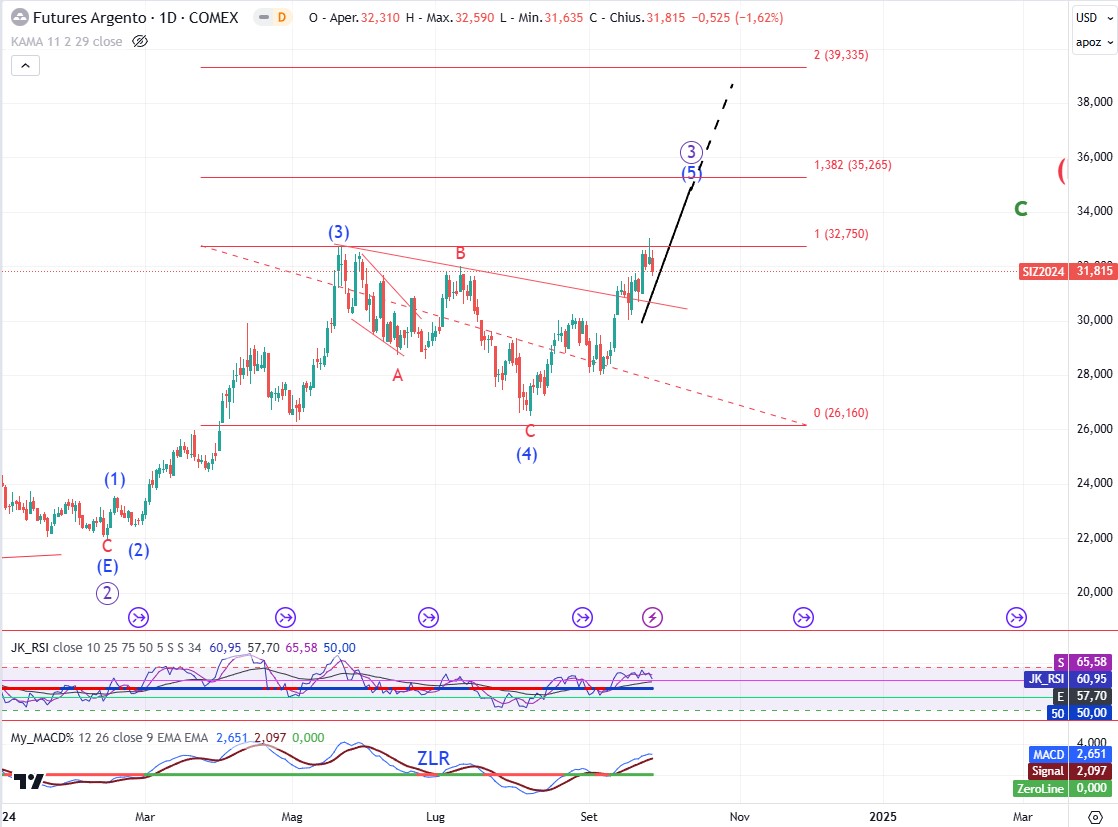The height and width of the screenshot is (827, 1118).
Task: Click the 20,000 price axis label
Action: click(x=1094, y=592)
